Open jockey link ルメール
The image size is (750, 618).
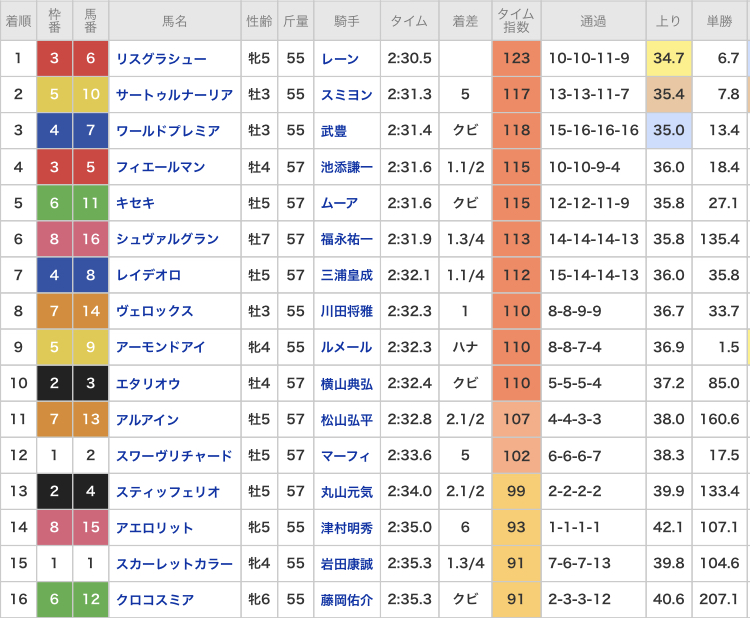346,347
